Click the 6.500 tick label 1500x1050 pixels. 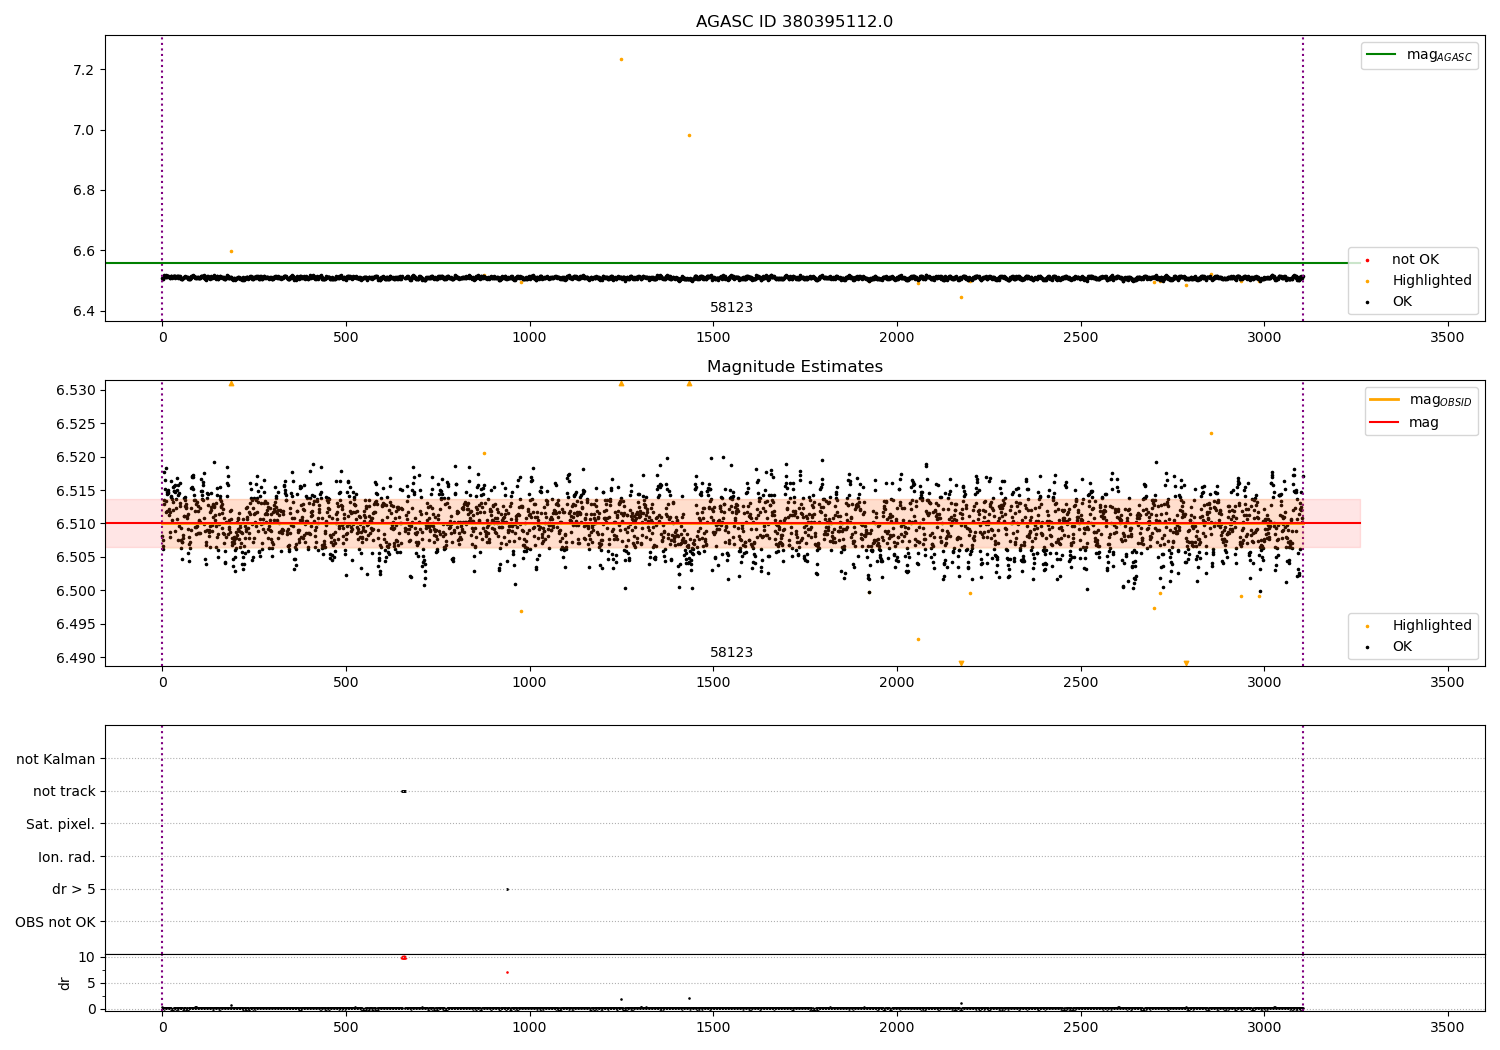click(75, 591)
